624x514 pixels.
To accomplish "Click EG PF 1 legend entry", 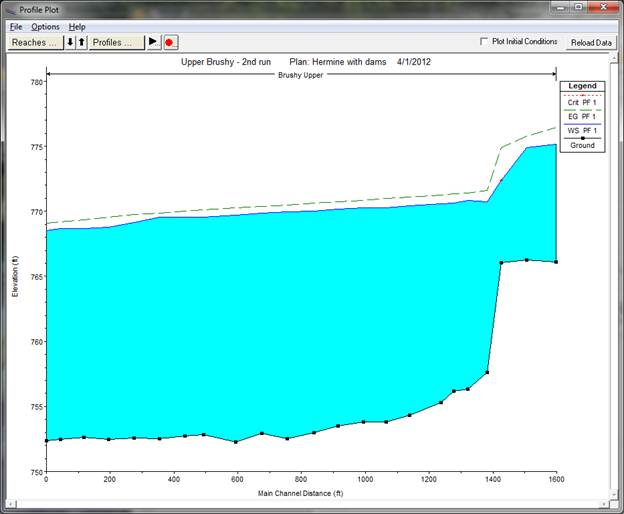I will pyautogui.click(x=582, y=114).
